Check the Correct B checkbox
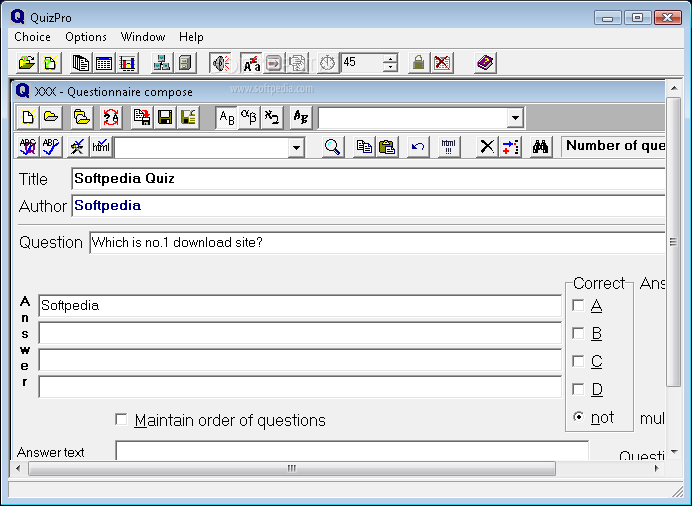692x506 pixels. 578,333
